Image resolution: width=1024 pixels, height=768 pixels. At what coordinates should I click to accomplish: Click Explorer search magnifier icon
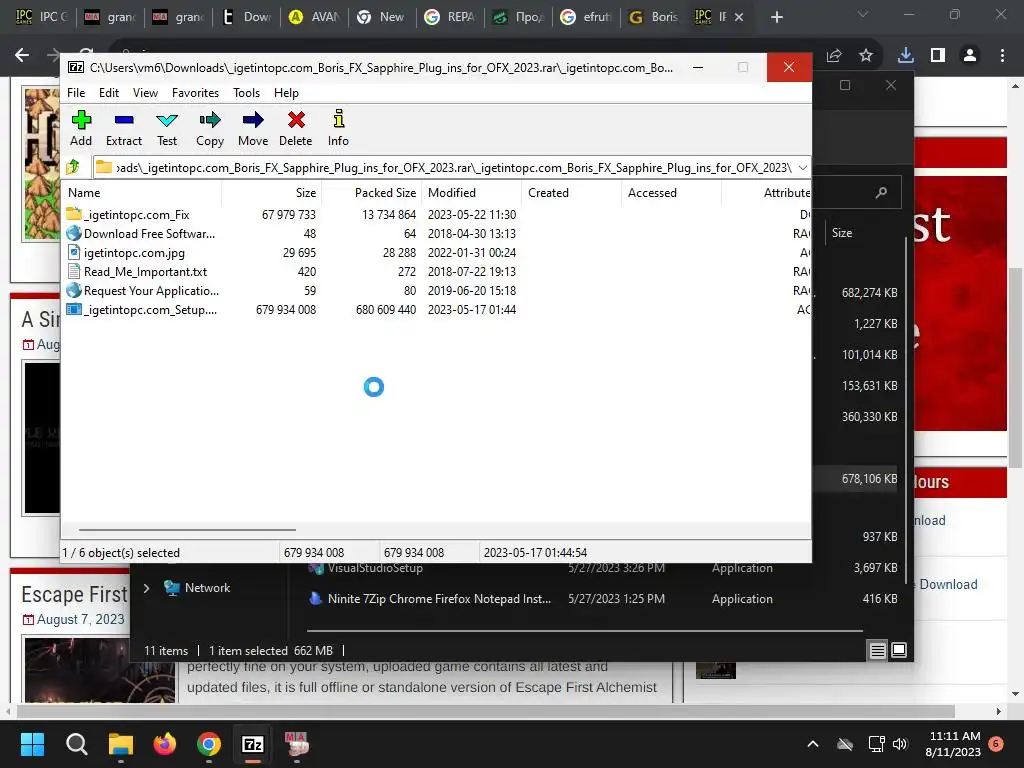click(x=881, y=193)
